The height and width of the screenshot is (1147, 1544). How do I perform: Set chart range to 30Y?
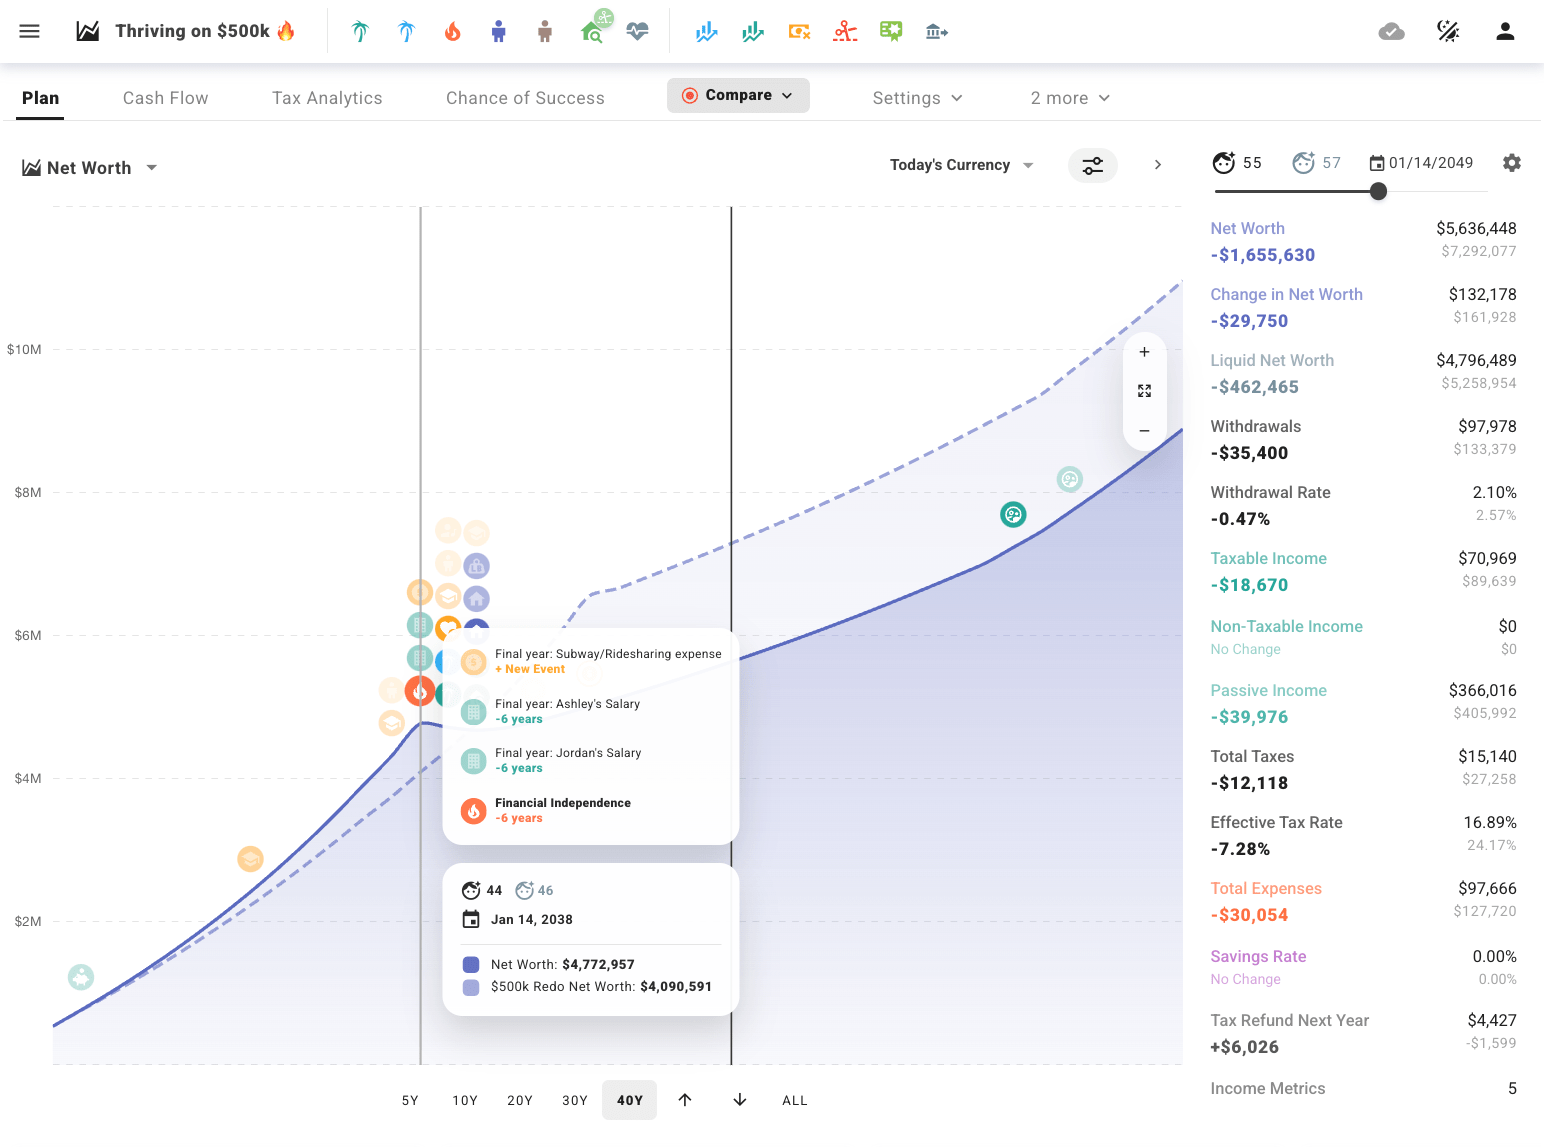[575, 1100]
